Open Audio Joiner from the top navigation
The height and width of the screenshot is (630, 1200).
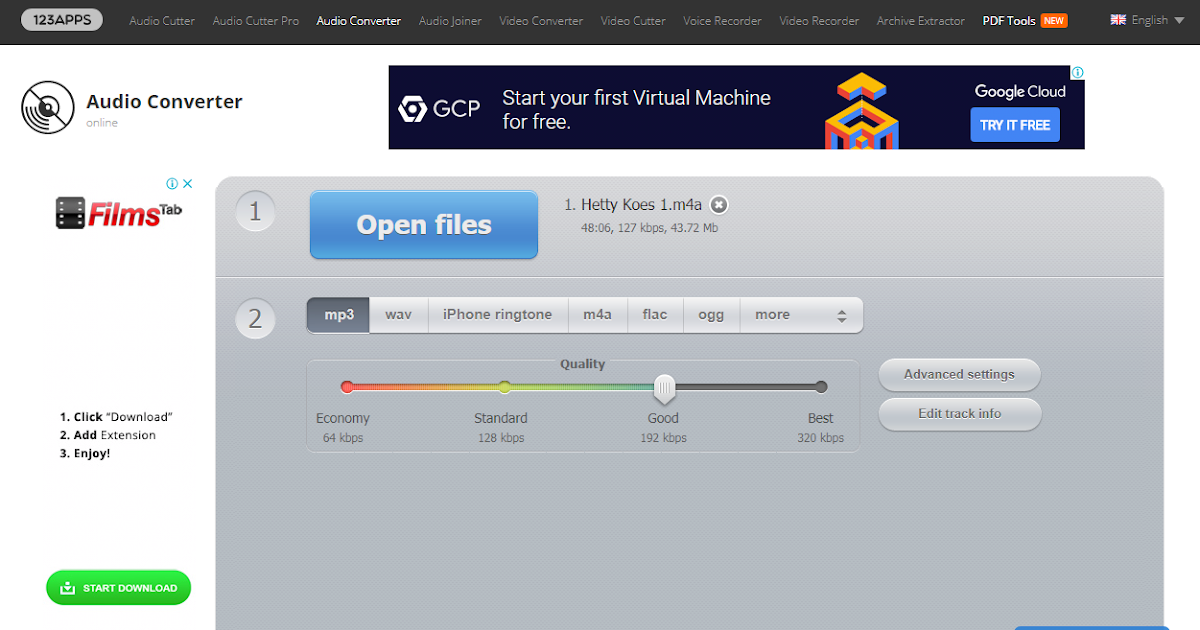(x=450, y=20)
